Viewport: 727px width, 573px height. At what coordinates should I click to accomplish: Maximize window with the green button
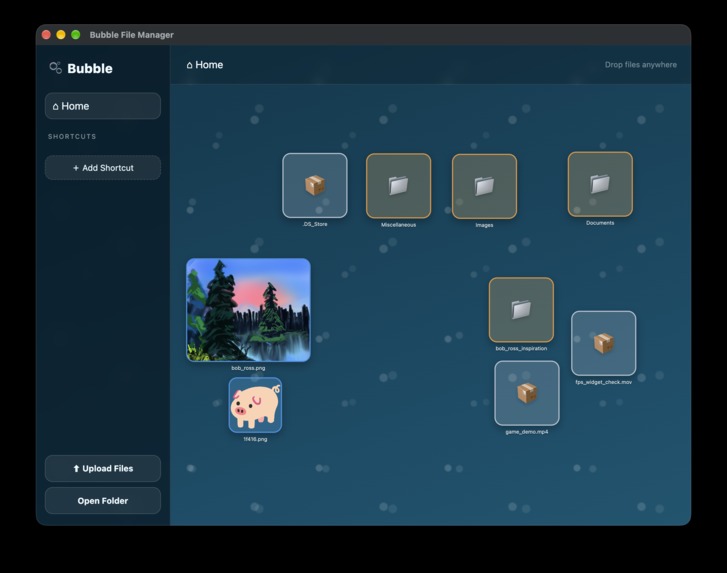[76, 35]
